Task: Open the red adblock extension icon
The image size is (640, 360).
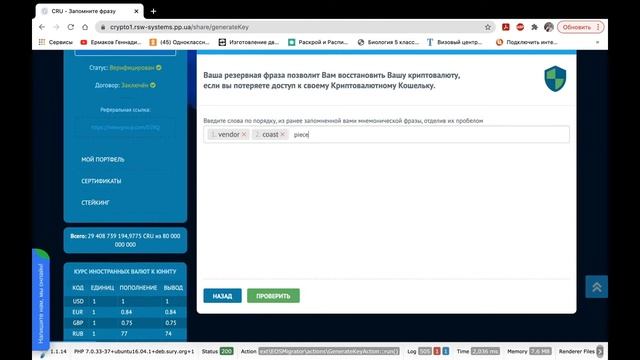Action: 520,27
